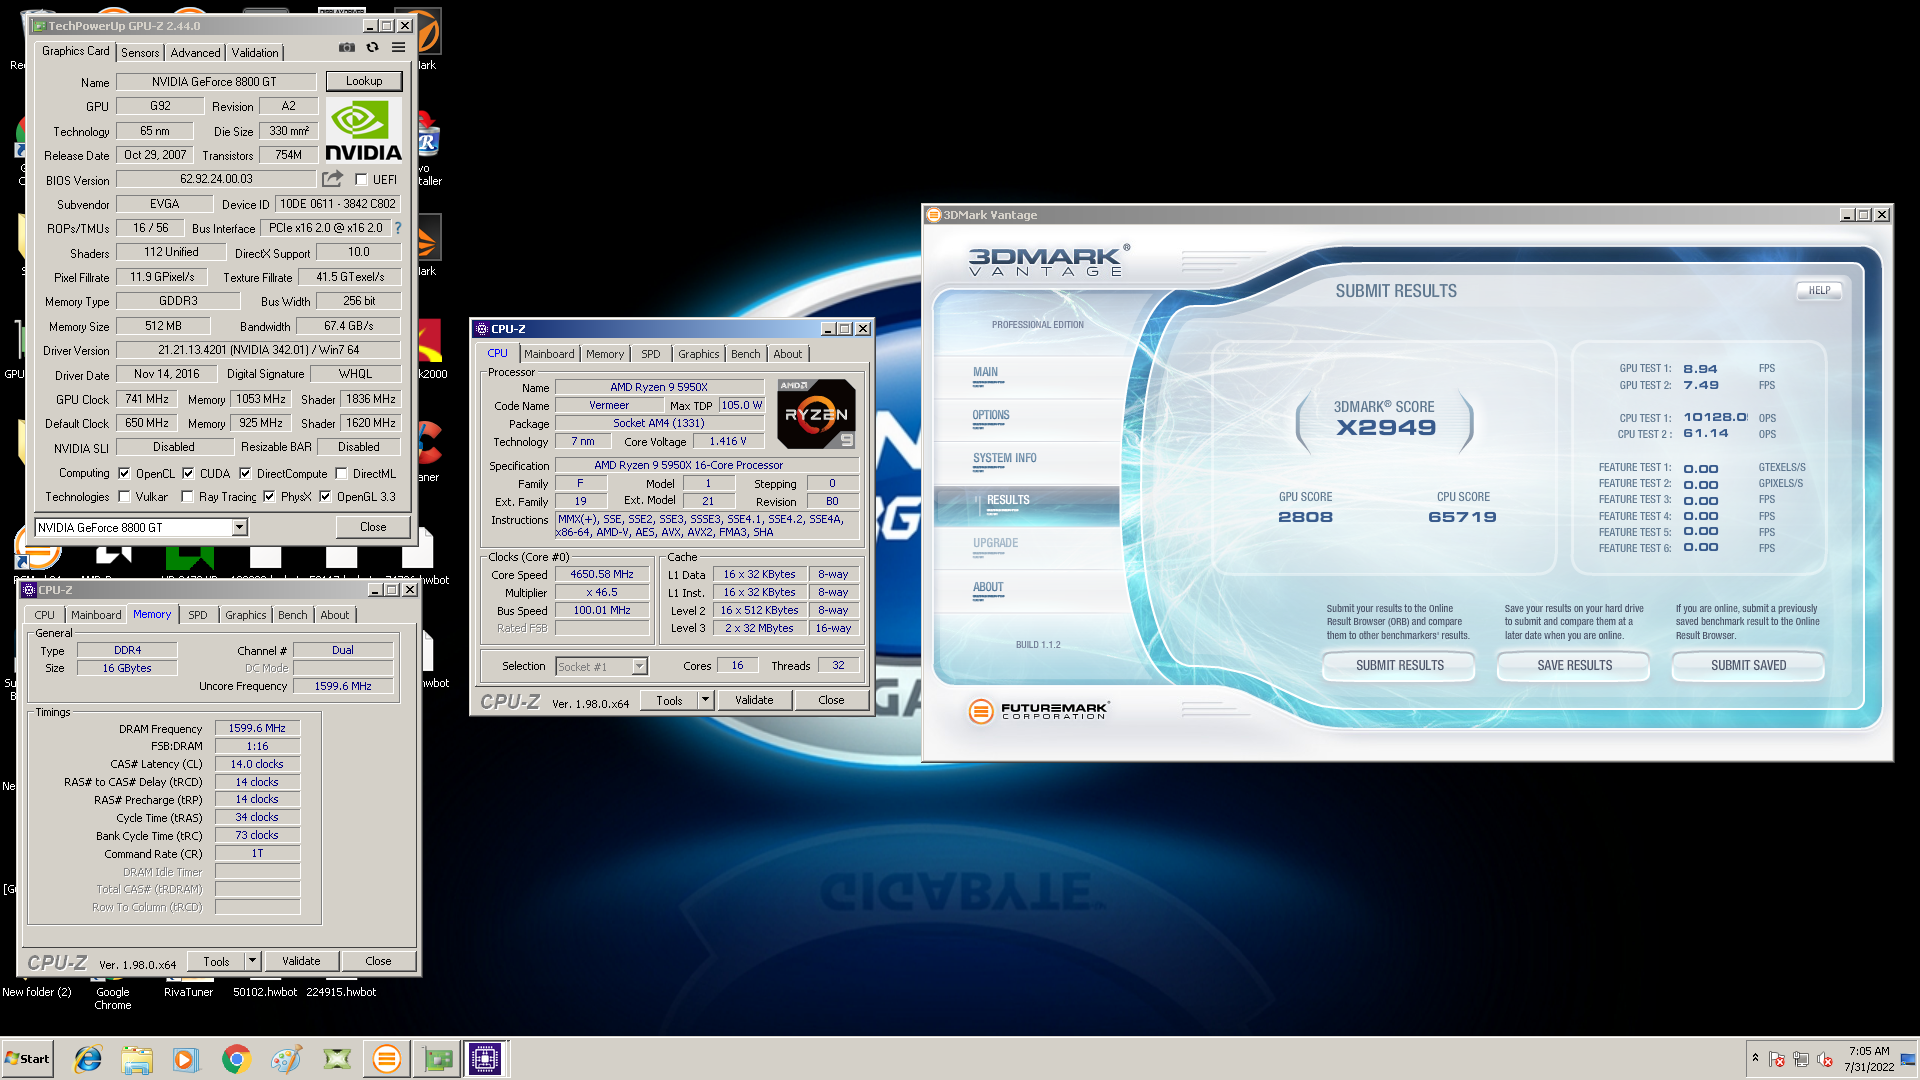Click SUBMIT RESULTS button in 3DMark

click(x=1399, y=666)
